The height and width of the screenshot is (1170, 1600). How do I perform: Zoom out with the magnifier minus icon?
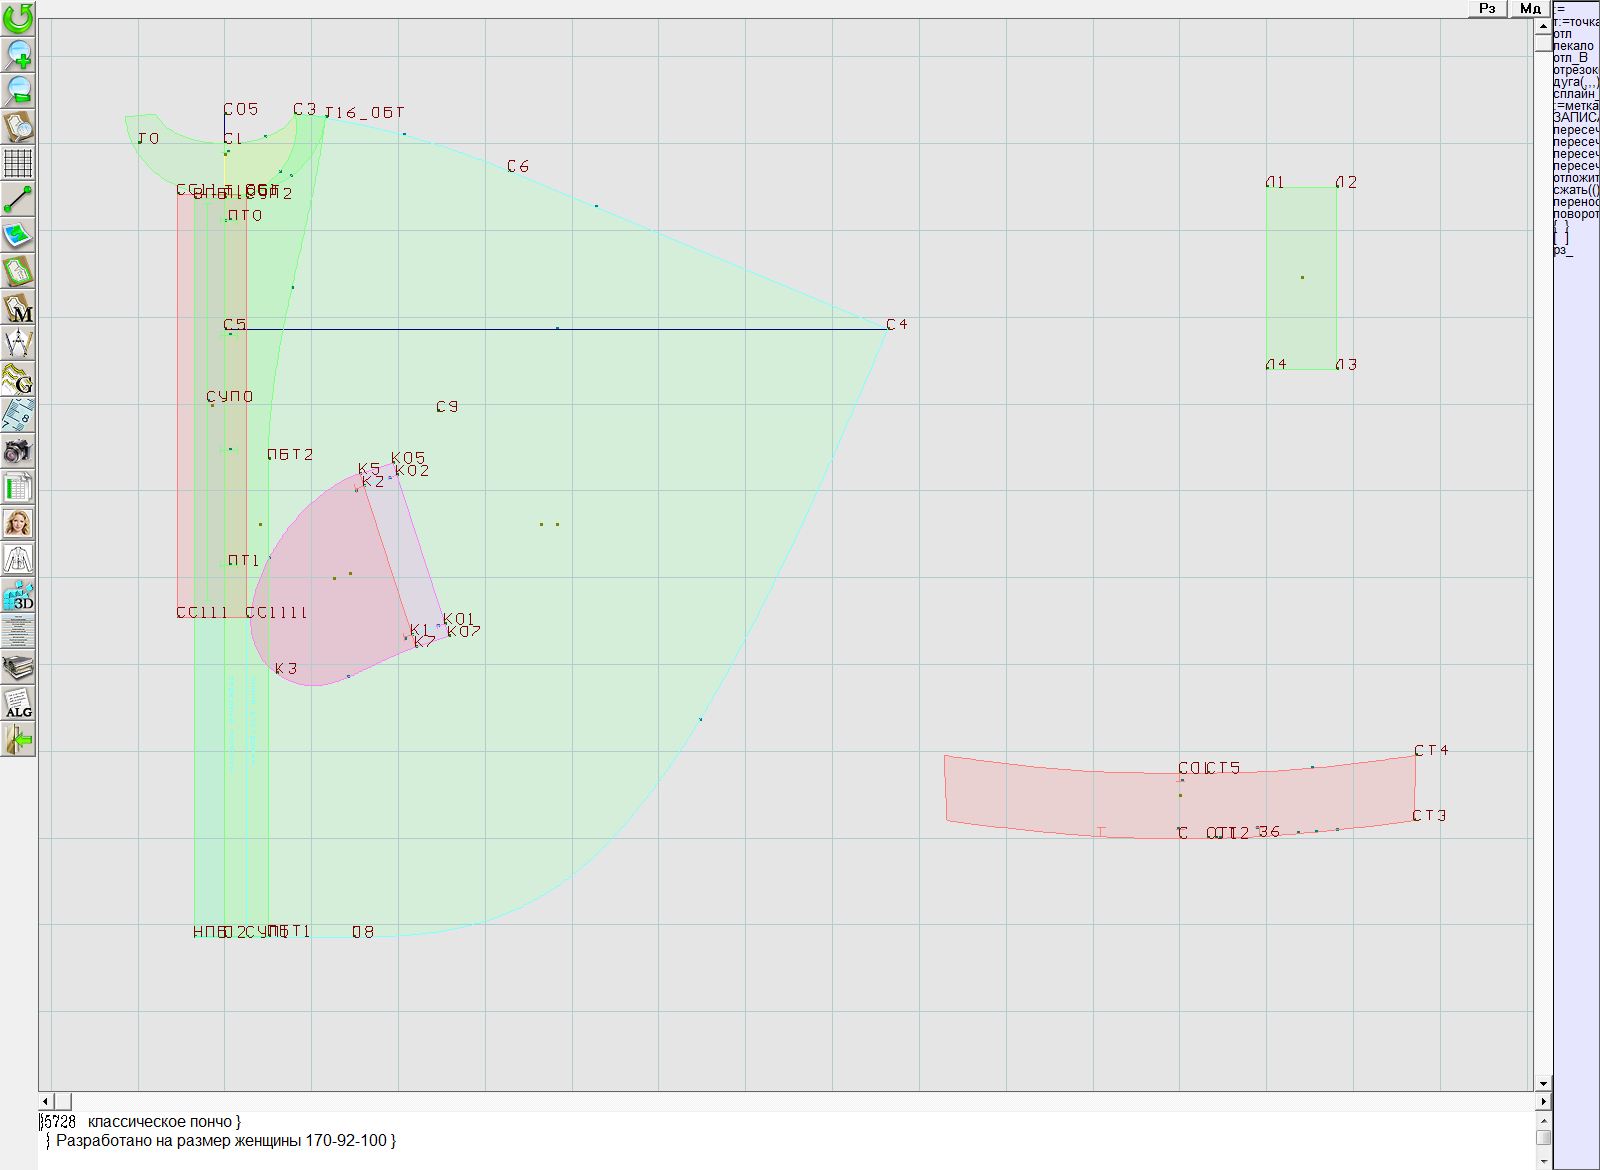click(x=18, y=90)
